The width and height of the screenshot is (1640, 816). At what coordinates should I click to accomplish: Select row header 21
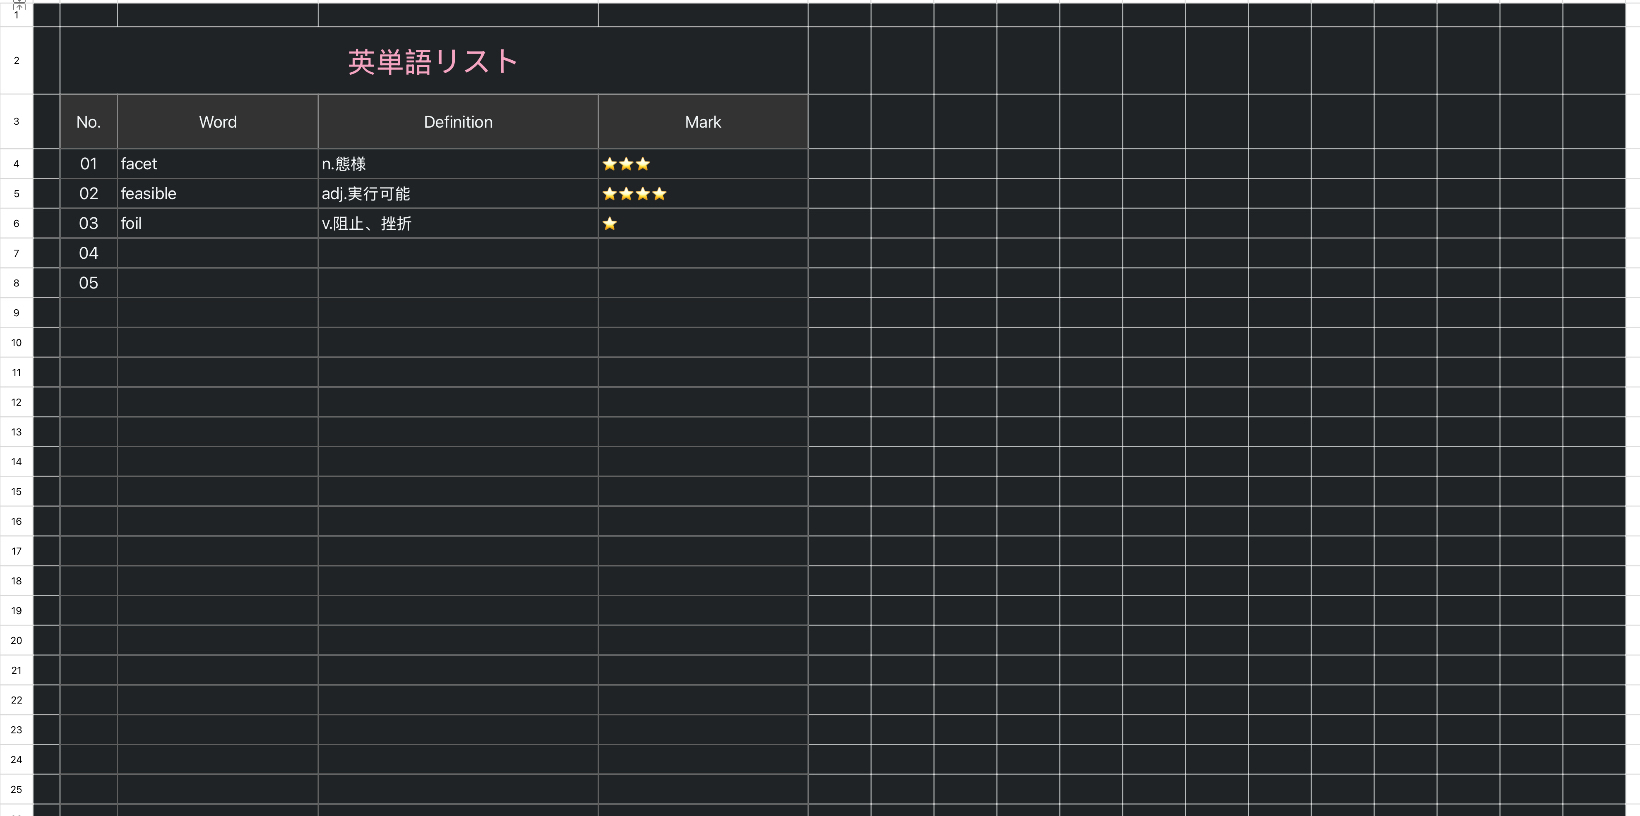coord(16,670)
